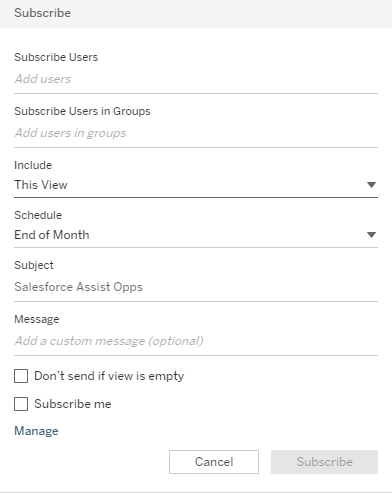Open the End of Month schedule dropdown
This screenshot has width=392, height=493.
(x=196, y=235)
